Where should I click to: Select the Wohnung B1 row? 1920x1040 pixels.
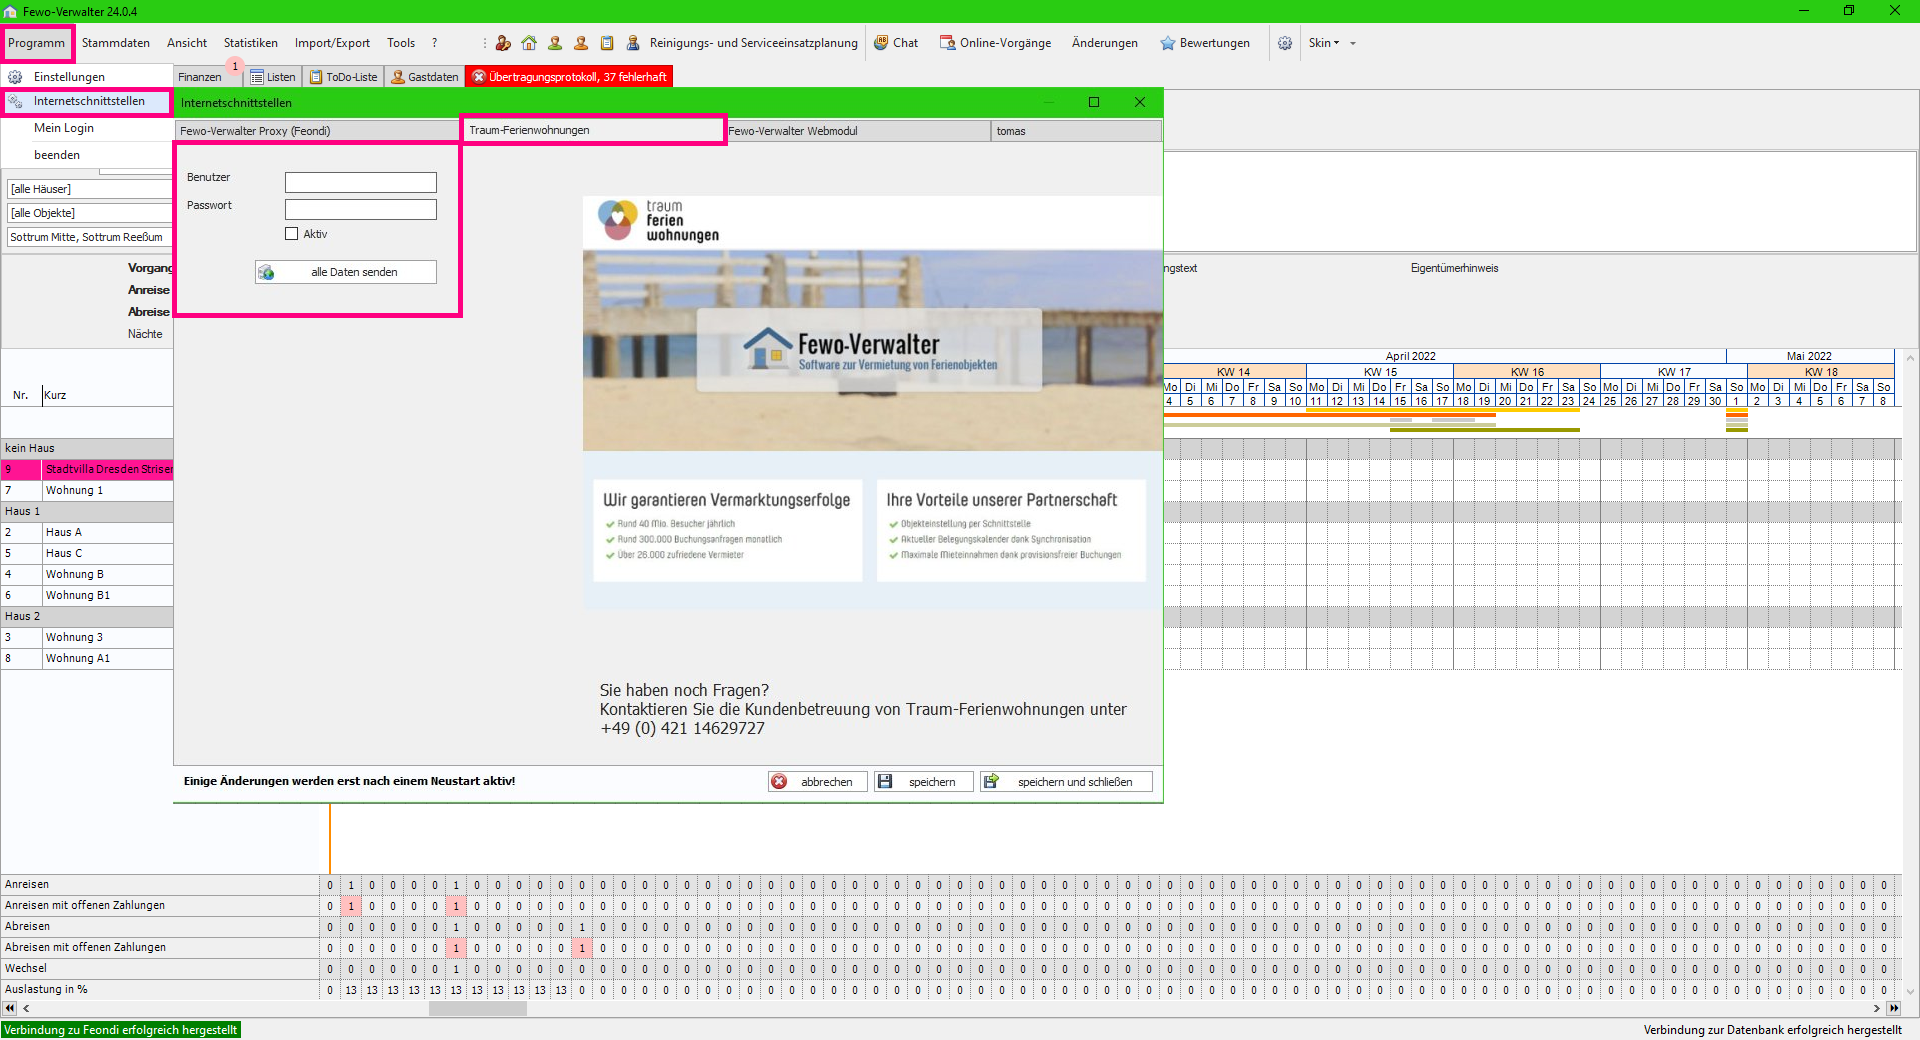click(x=87, y=595)
